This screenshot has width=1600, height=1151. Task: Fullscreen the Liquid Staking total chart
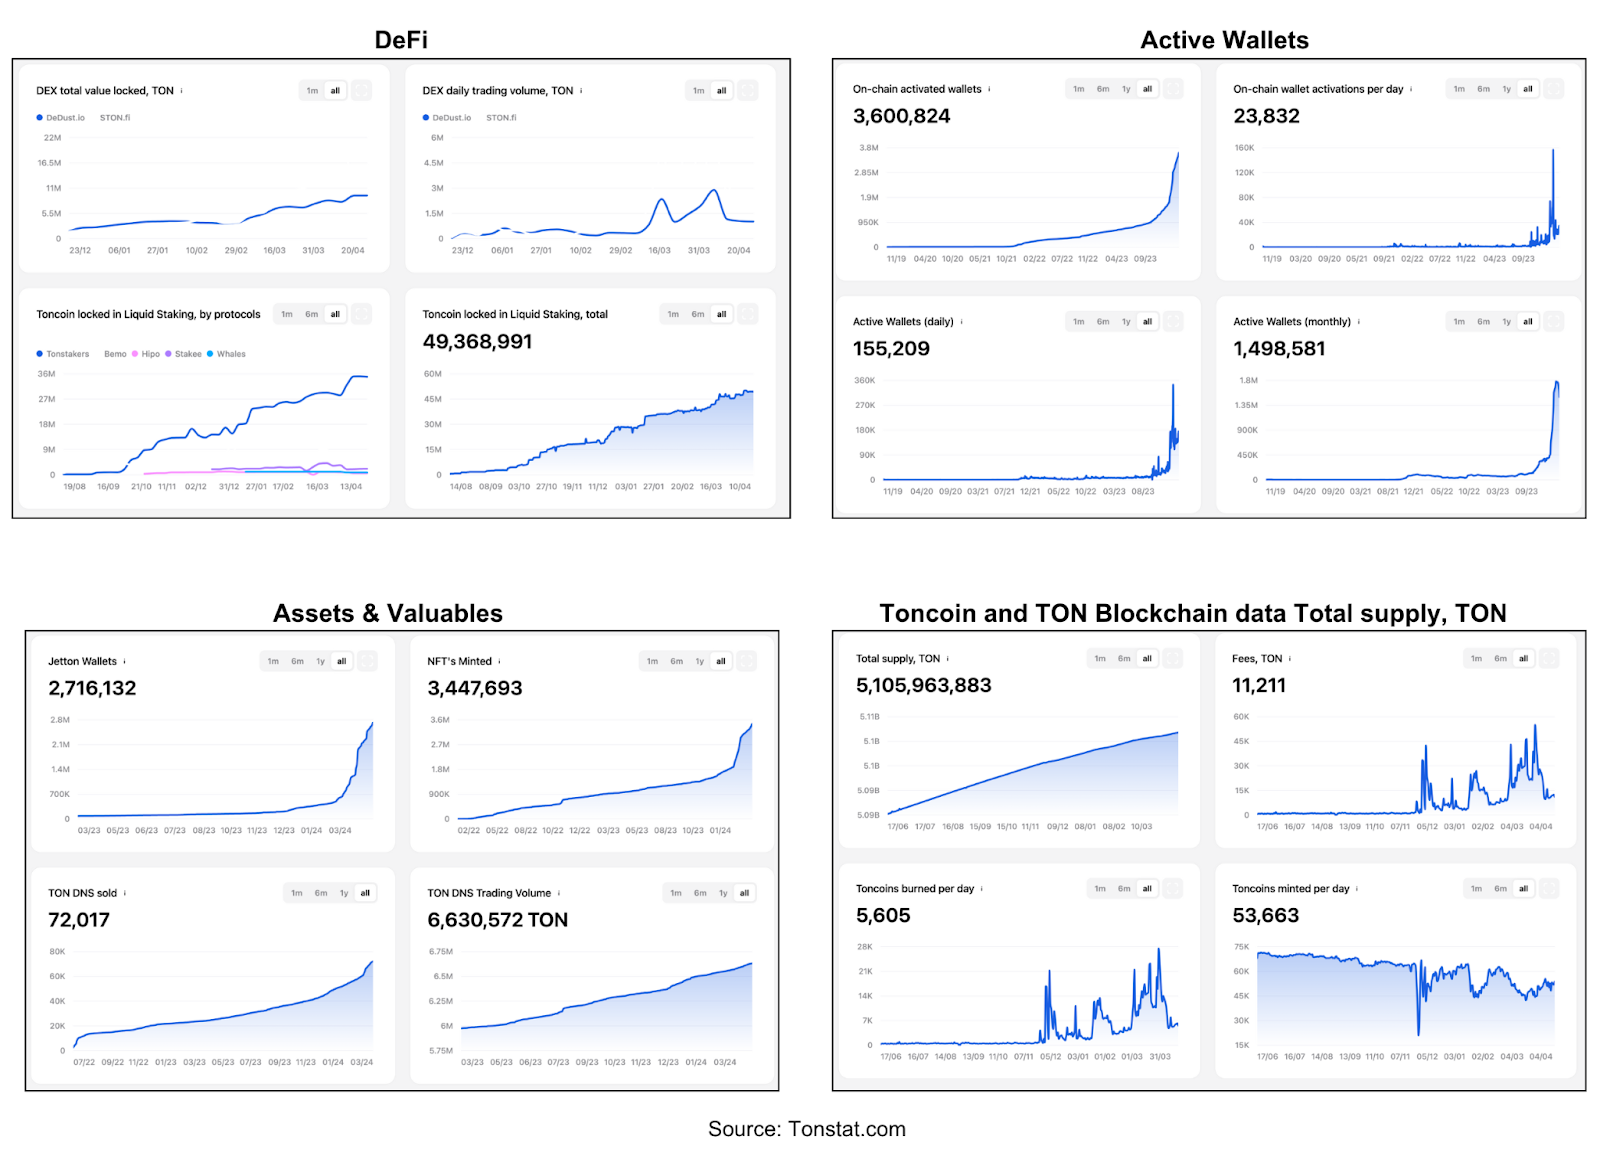(x=747, y=315)
